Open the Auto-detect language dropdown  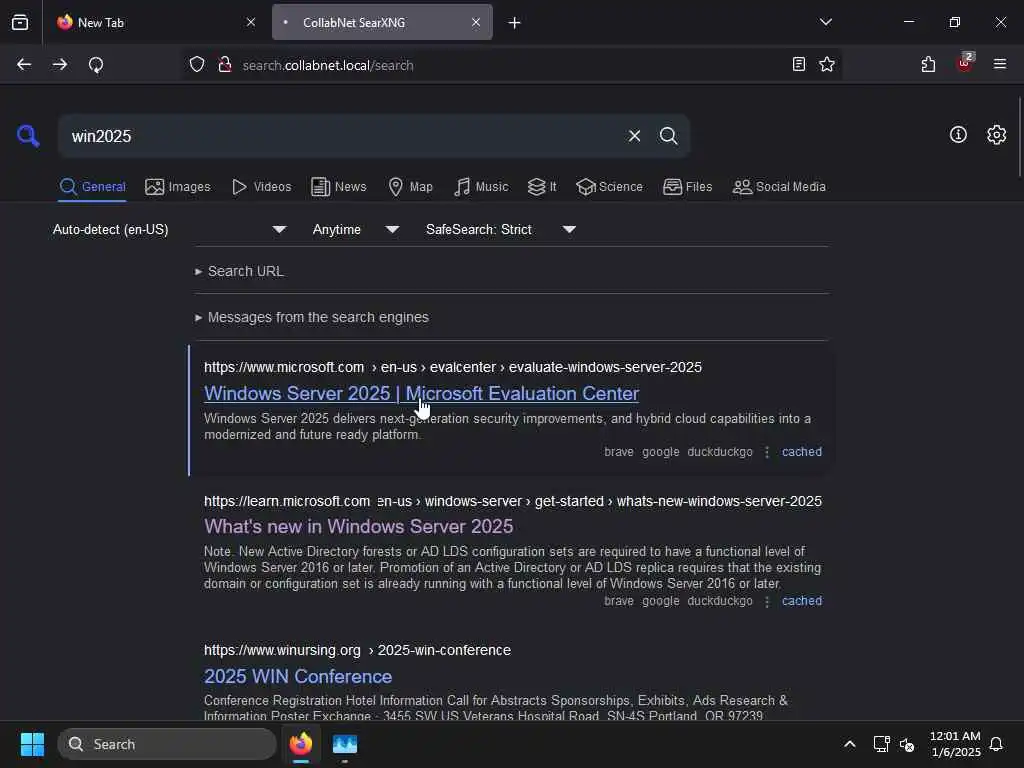pyautogui.click(x=169, y=229)
